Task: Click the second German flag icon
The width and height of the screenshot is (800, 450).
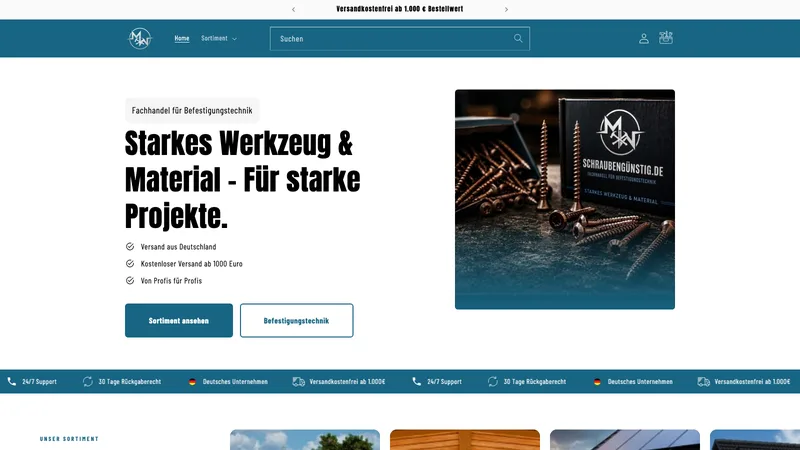Action: pyautogui.click(x=597, y=382)
